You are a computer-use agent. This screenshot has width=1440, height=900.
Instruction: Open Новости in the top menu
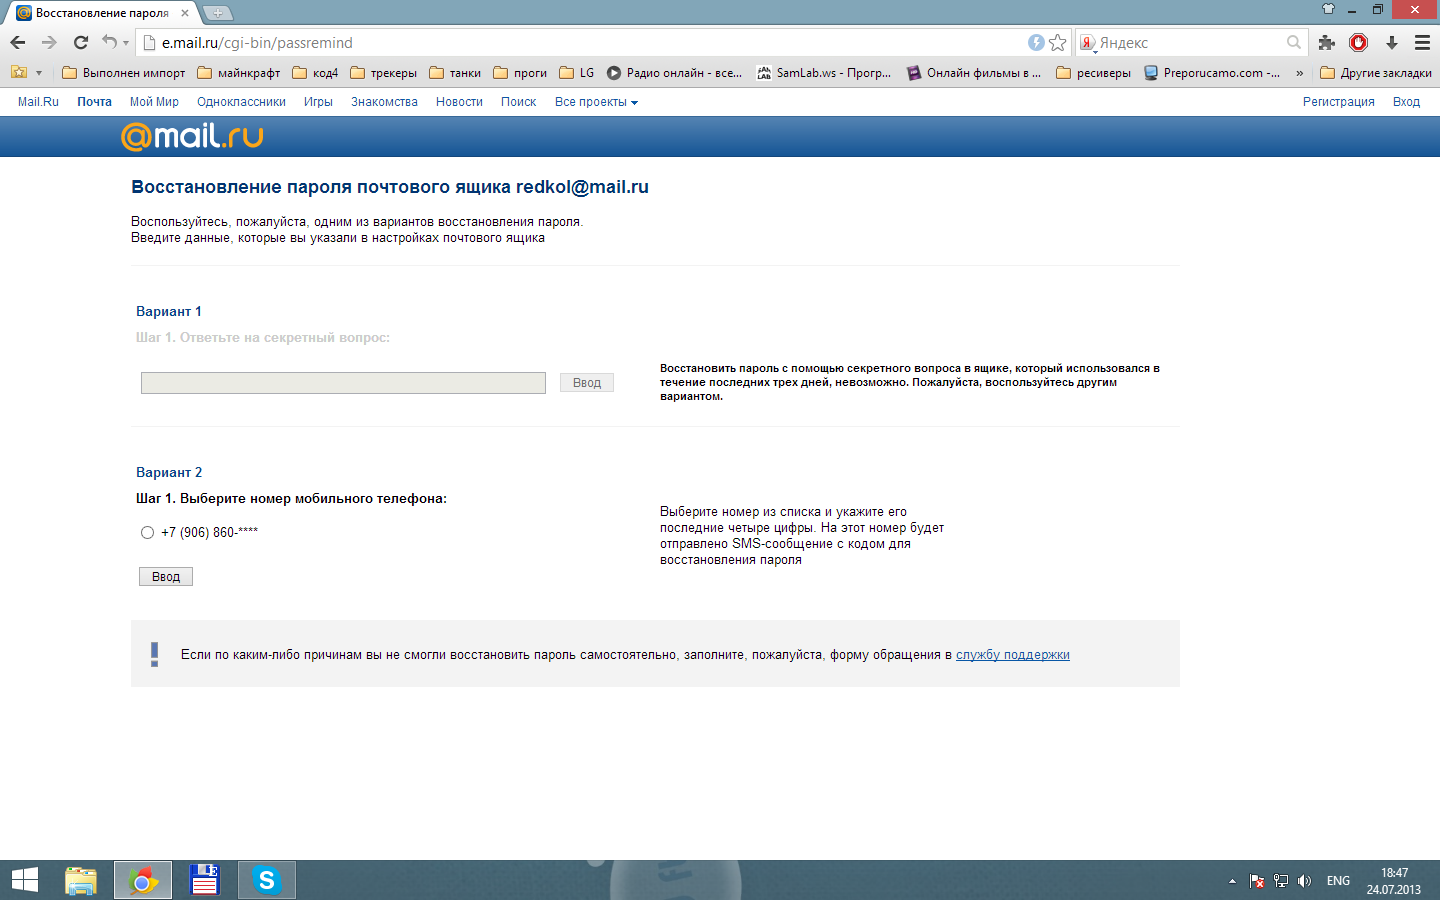tap(459, 102)
